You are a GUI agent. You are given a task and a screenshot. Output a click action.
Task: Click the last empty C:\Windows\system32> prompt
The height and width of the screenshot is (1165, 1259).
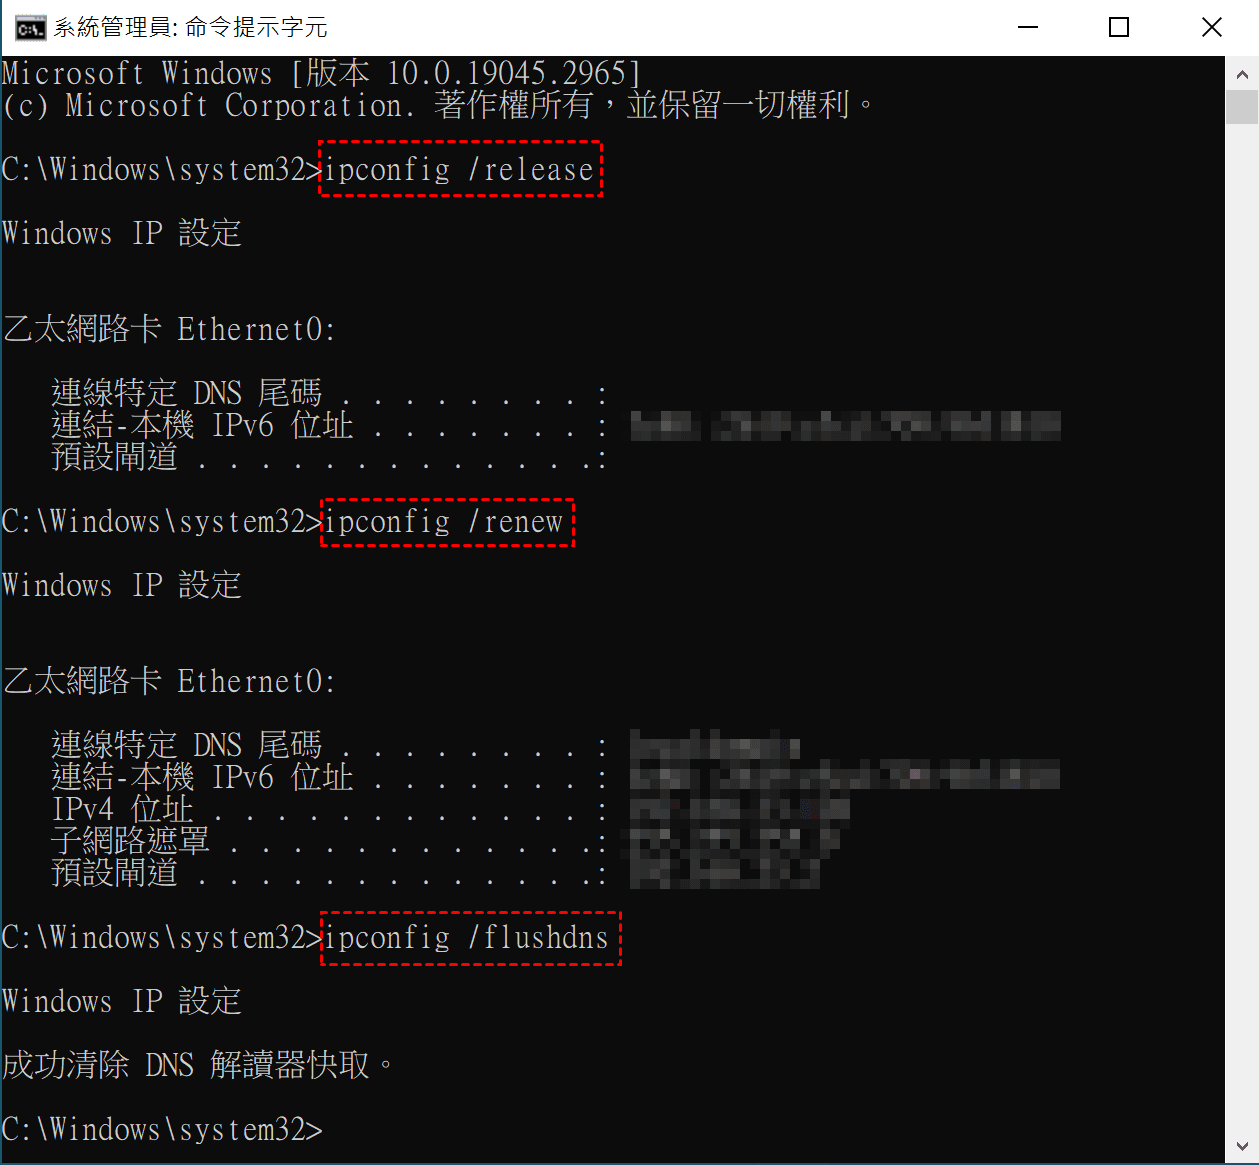[162, 1130]
